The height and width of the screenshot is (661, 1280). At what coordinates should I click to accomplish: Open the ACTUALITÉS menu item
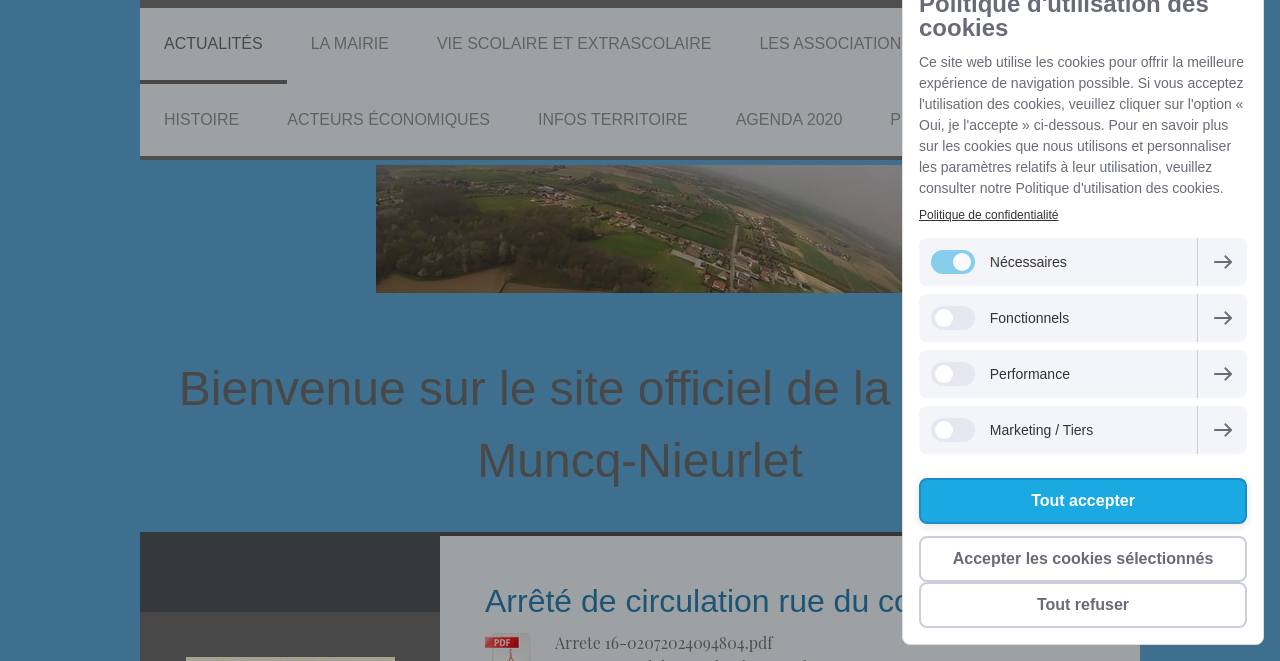click(213, 42)
